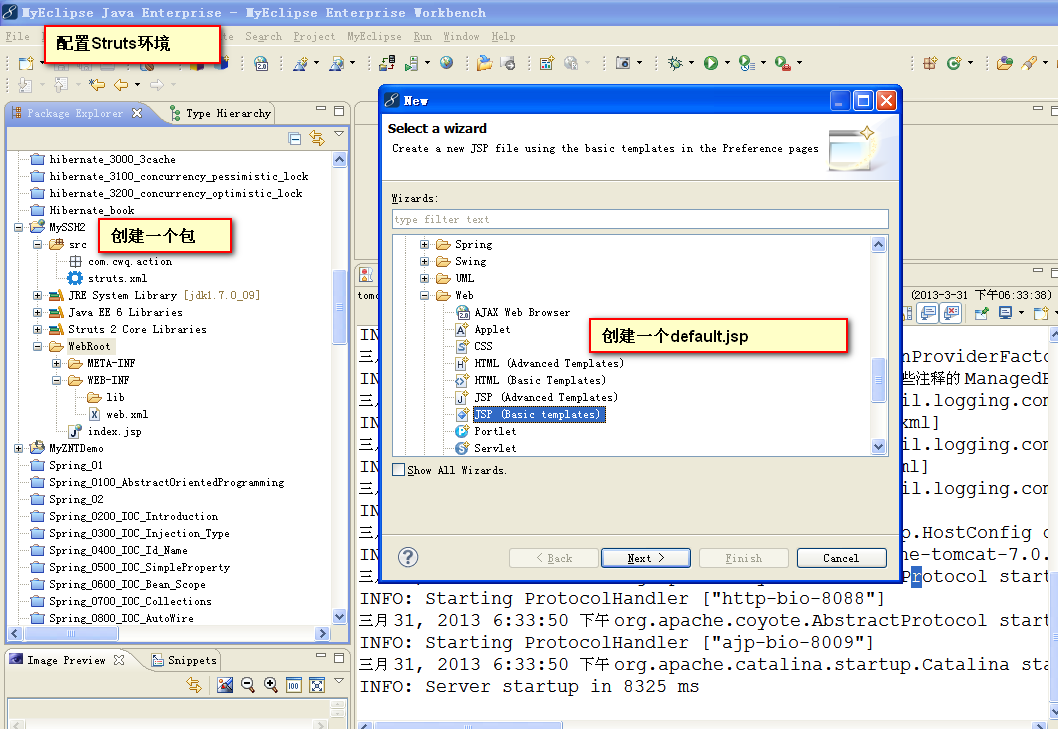Click the green Run icon
1058x729 pixels.
711,63
